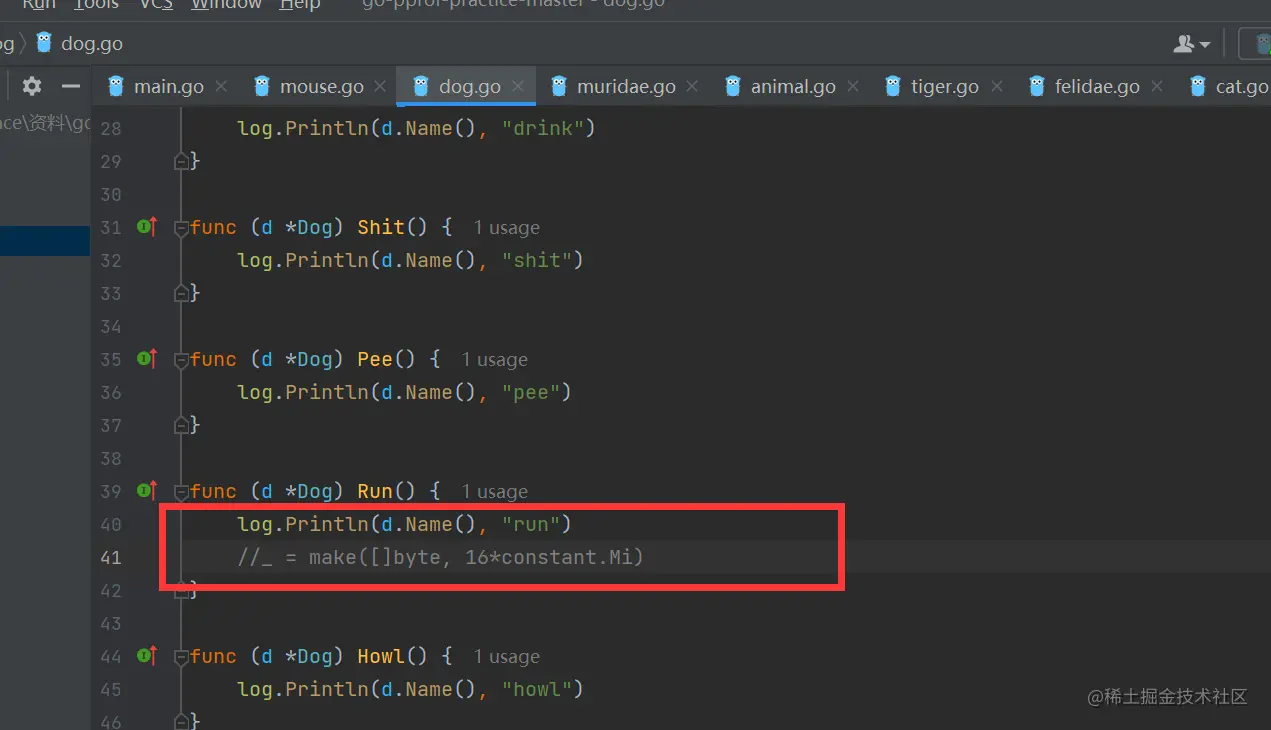Click the tiger.go tab gopher icon

[x=893, y=86]
